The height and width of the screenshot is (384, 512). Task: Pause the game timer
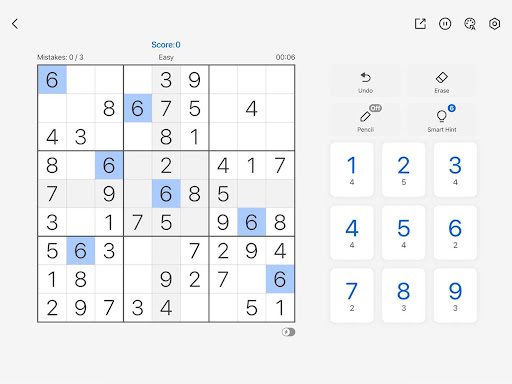click(445, 24)
